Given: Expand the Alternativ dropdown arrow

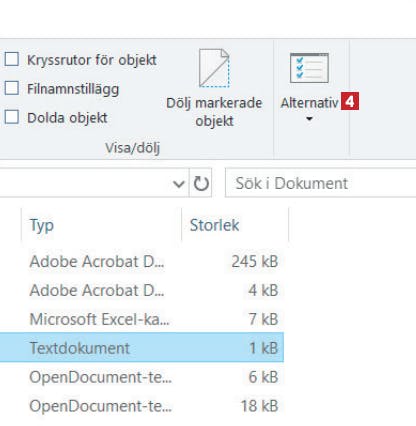Looking at the screenshot, I should click(309, 119).
